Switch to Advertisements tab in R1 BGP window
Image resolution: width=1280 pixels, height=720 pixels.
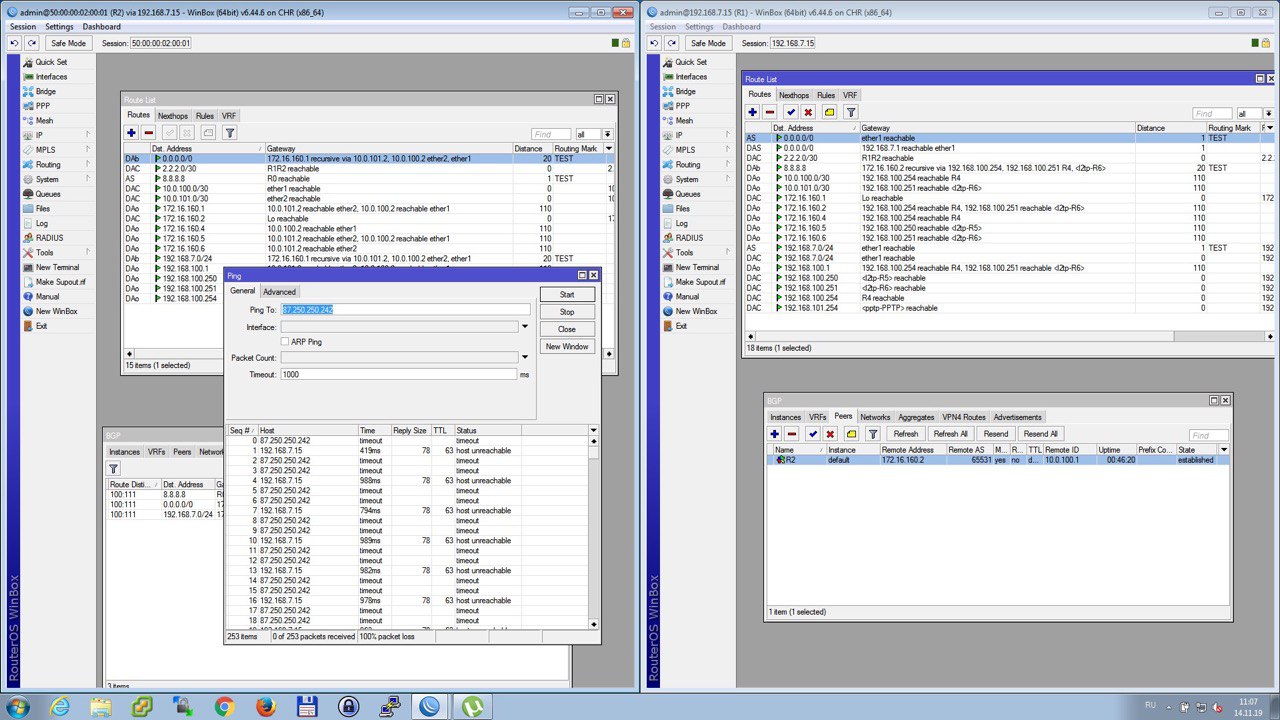[x=1017, y=417]
